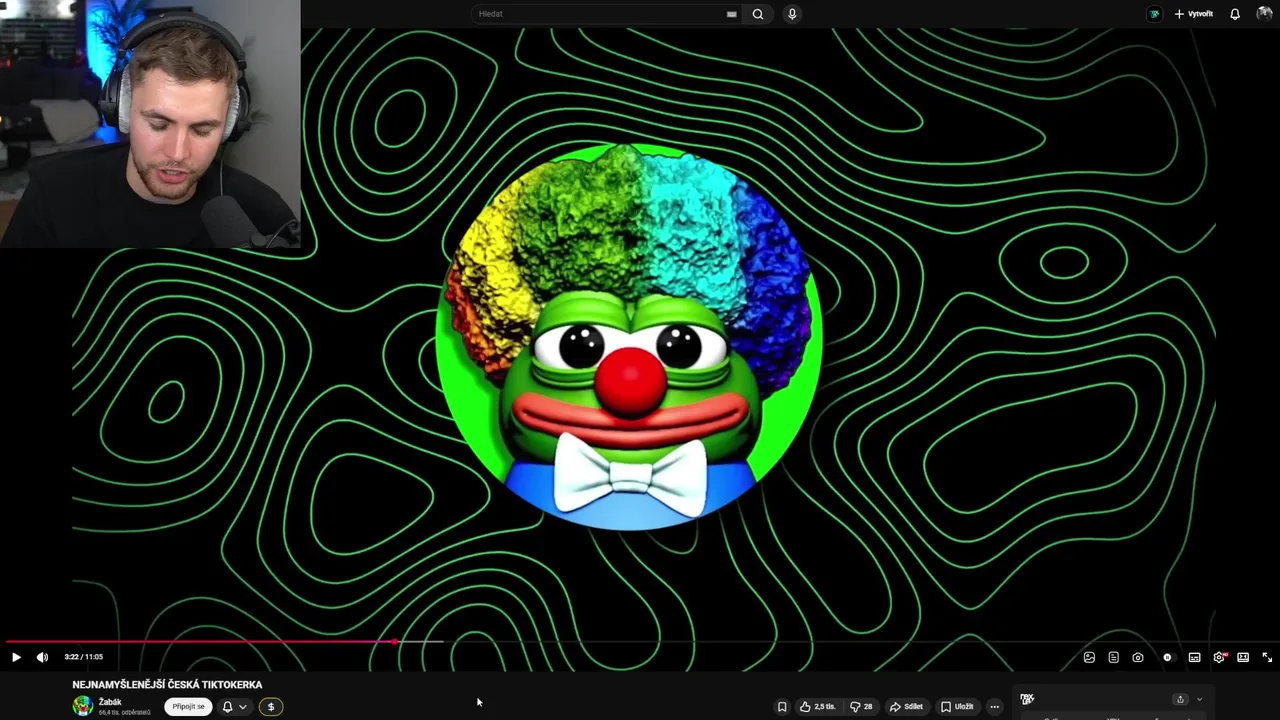Click the search magnifier button

[758, 14]
